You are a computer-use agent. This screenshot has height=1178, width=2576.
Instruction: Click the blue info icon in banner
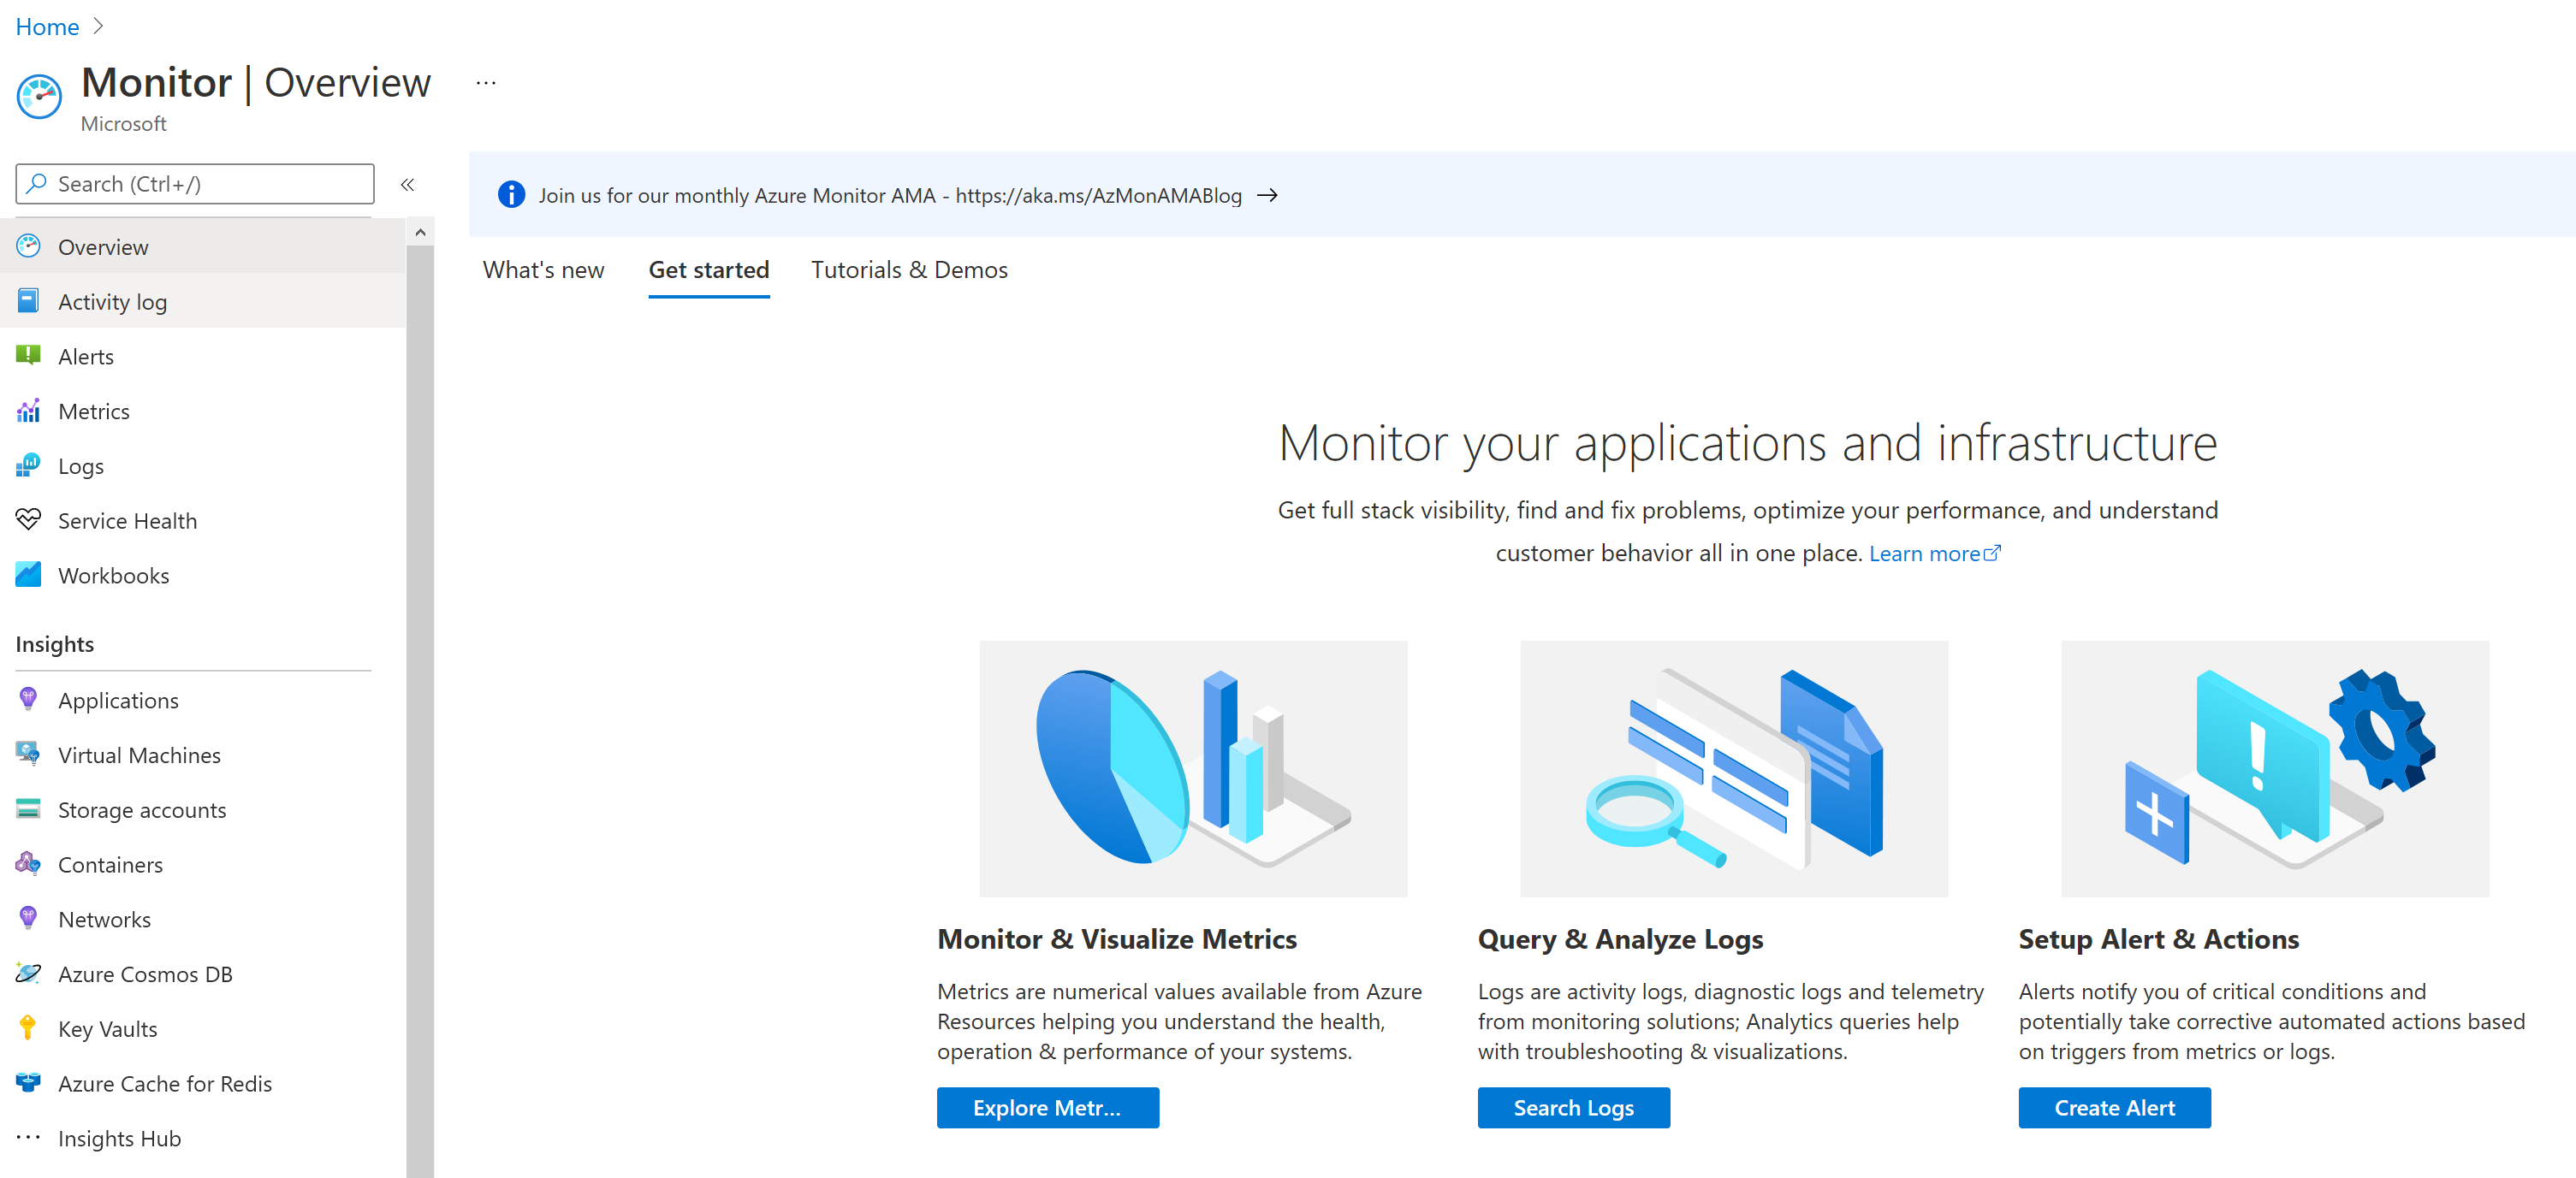(511, 195)
